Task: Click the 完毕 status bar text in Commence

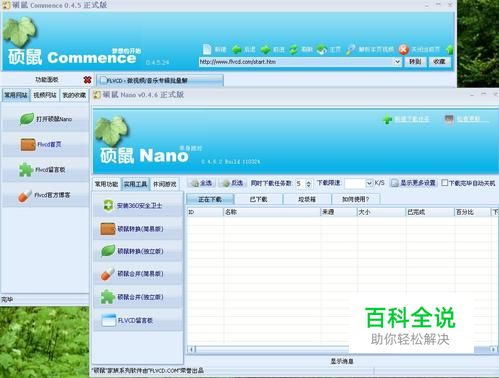Action: click(7, 300)
